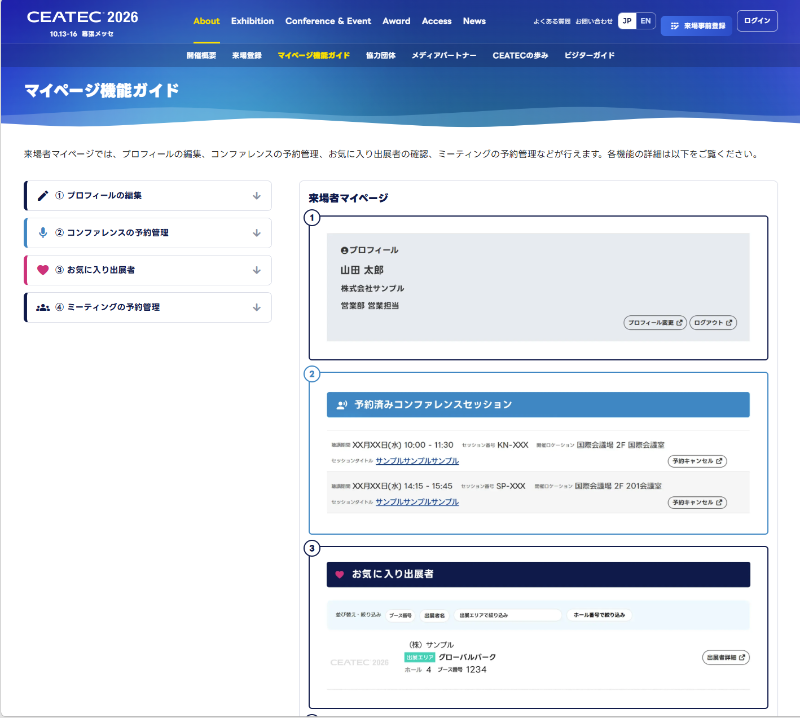Click 出展エリア green tag

(x=419, y=657)
